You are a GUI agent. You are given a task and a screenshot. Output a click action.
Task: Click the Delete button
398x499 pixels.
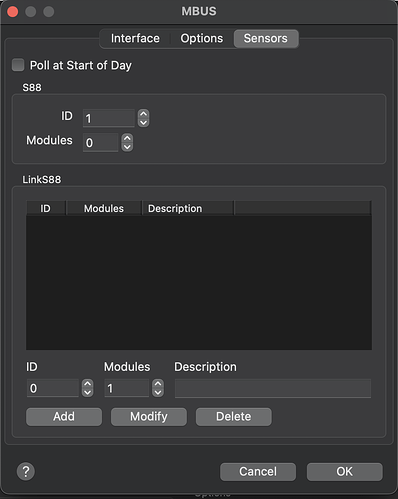pyautogui.click(x=234, y=417)
